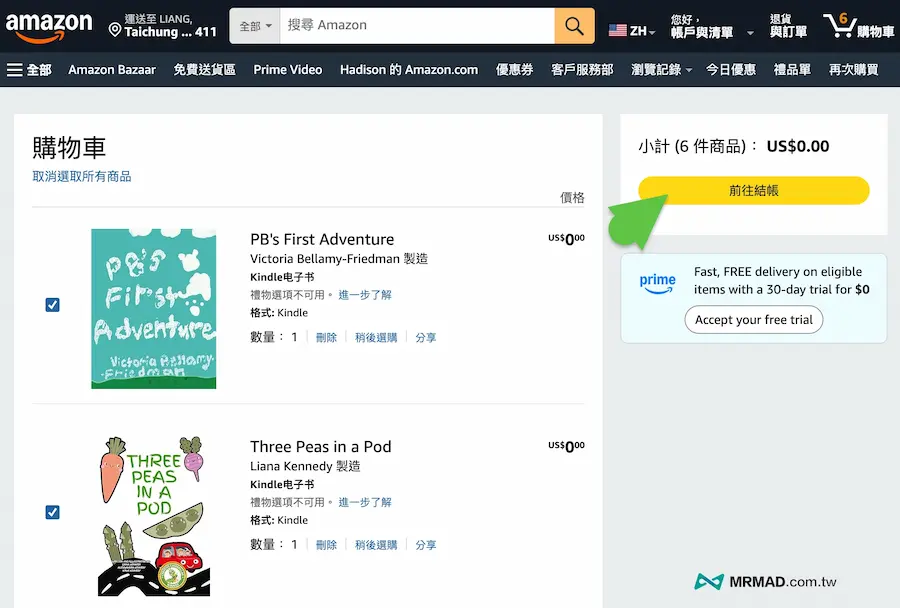Open the hamburger 全部 menu
This screenshot has height=608, width=900.
click(x=29, y=70)
